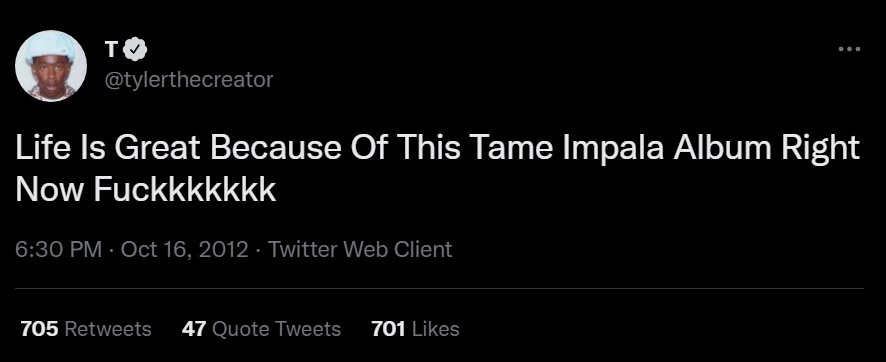This screenshot has height=362, width=886.
Task: Click the gray Likes label text
Action: (x=435, y=329)
